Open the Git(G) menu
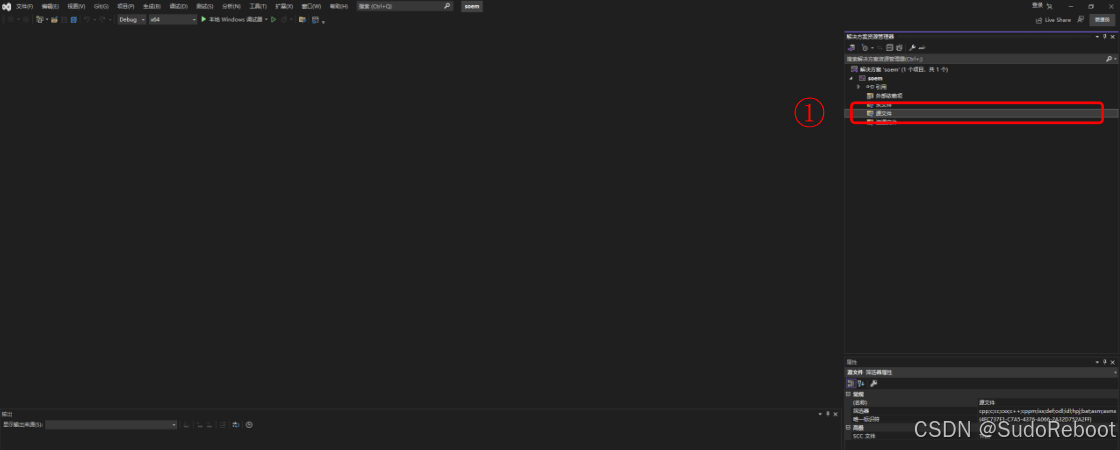Screen dimensions: 1120x450 pyautogui.click(x=101, y=6)
